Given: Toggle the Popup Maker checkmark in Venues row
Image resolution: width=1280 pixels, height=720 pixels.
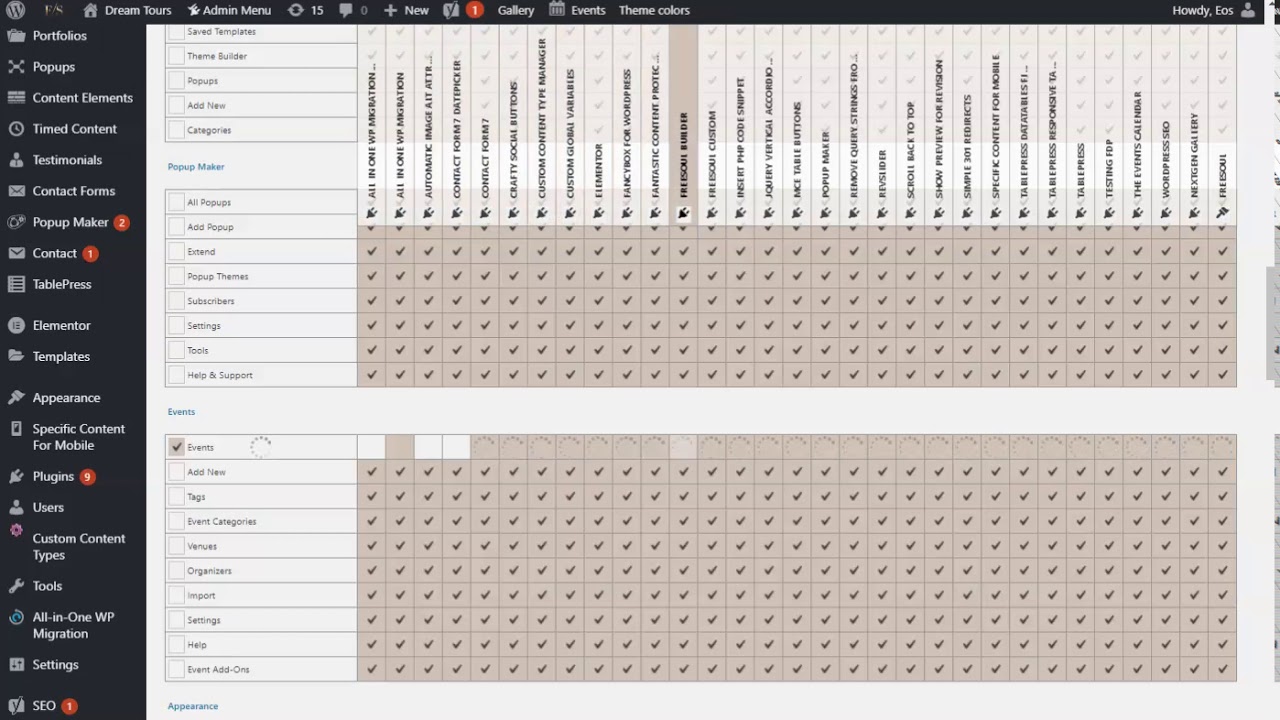Looking at the screenshot, I should [825, 546].
